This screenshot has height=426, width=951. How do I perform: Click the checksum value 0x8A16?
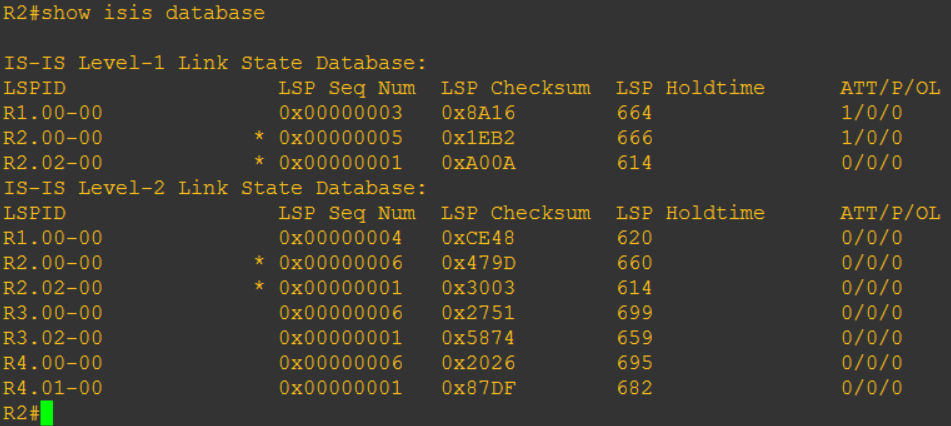[478, 113]
